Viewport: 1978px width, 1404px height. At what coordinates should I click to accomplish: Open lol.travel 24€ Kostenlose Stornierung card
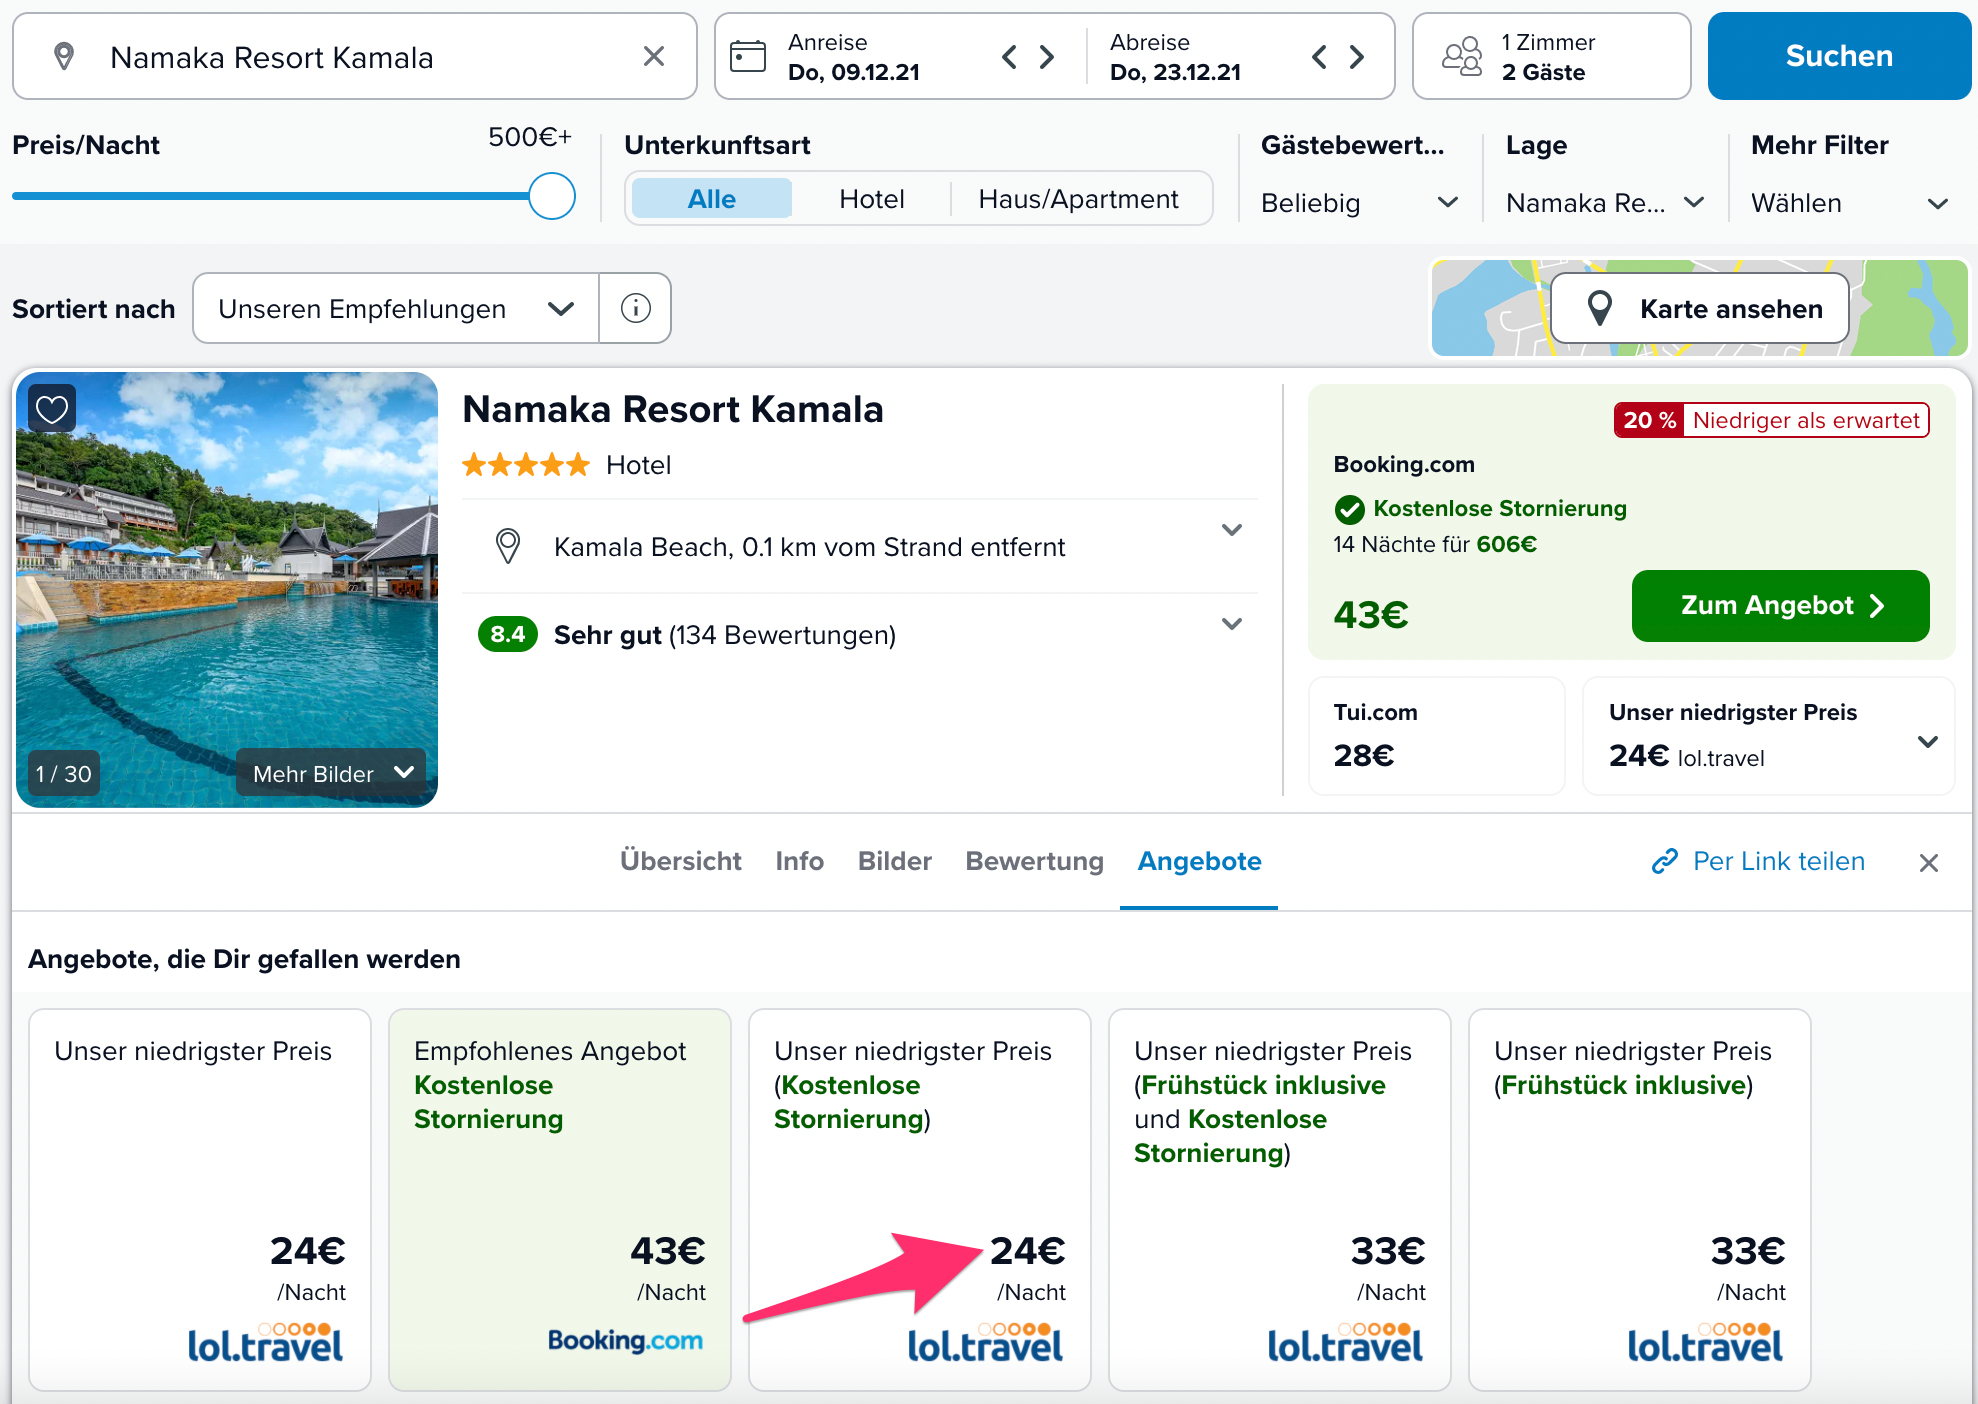[x=920, y=1199]
